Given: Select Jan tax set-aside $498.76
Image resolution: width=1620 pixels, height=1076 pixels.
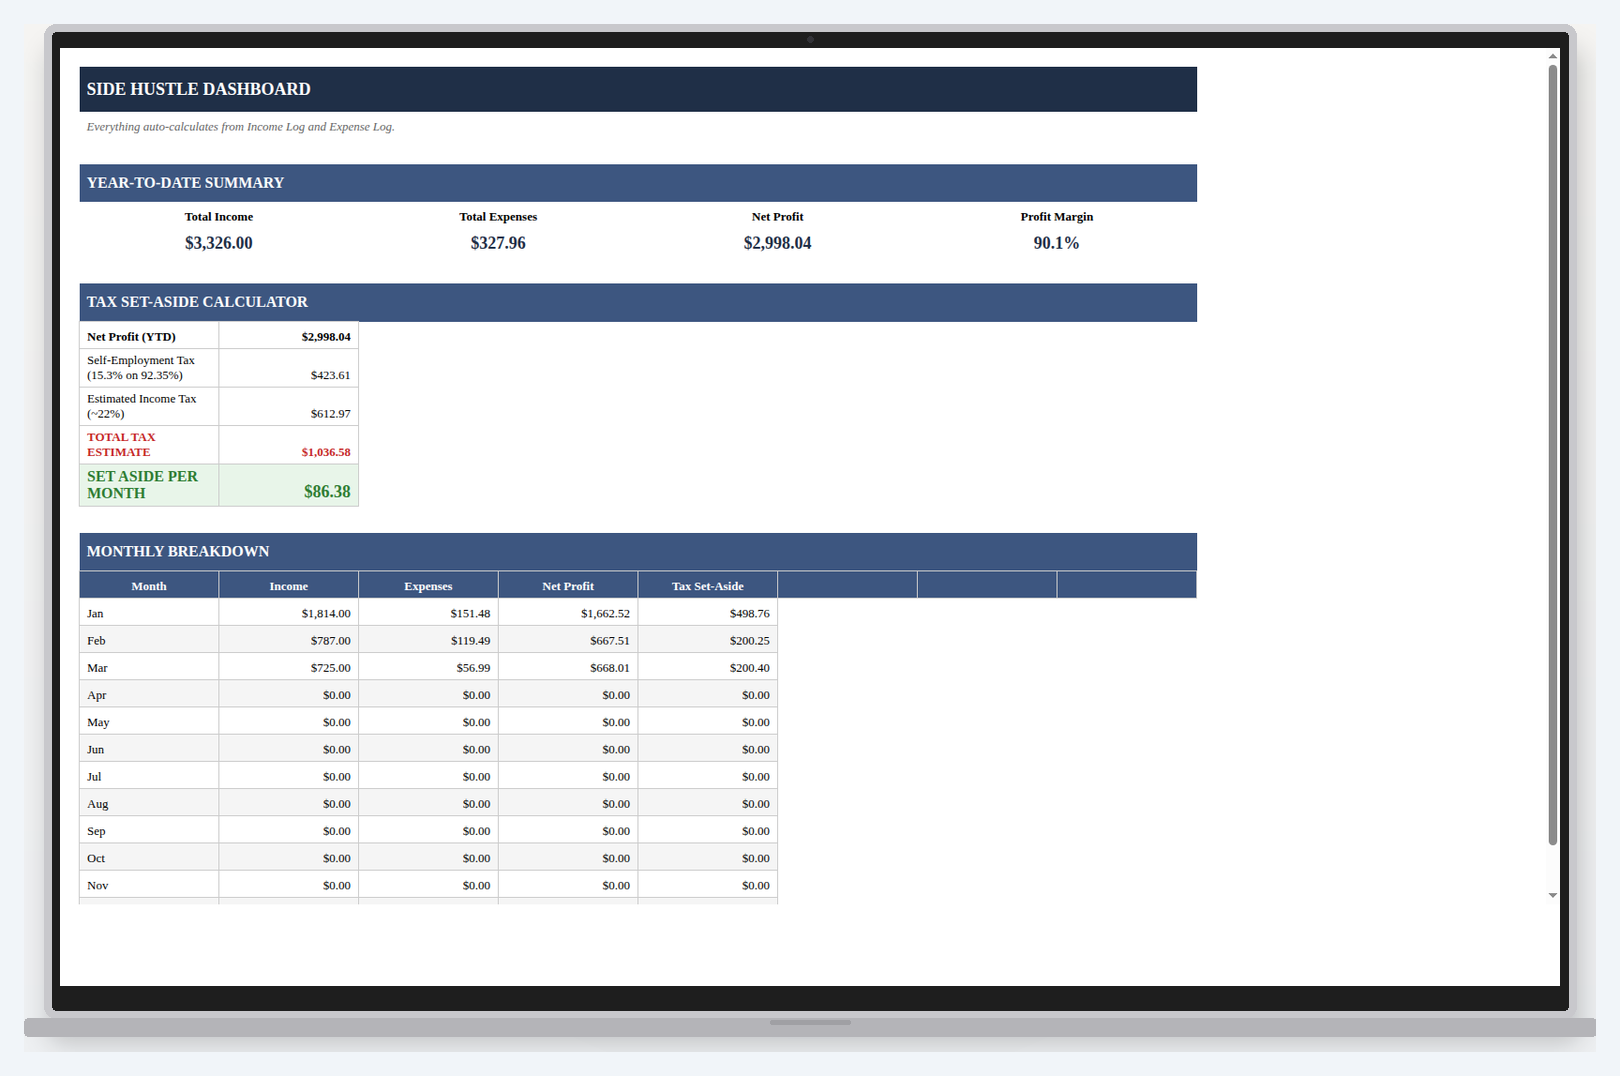Looking at the screenshot, I should (708, 613).
